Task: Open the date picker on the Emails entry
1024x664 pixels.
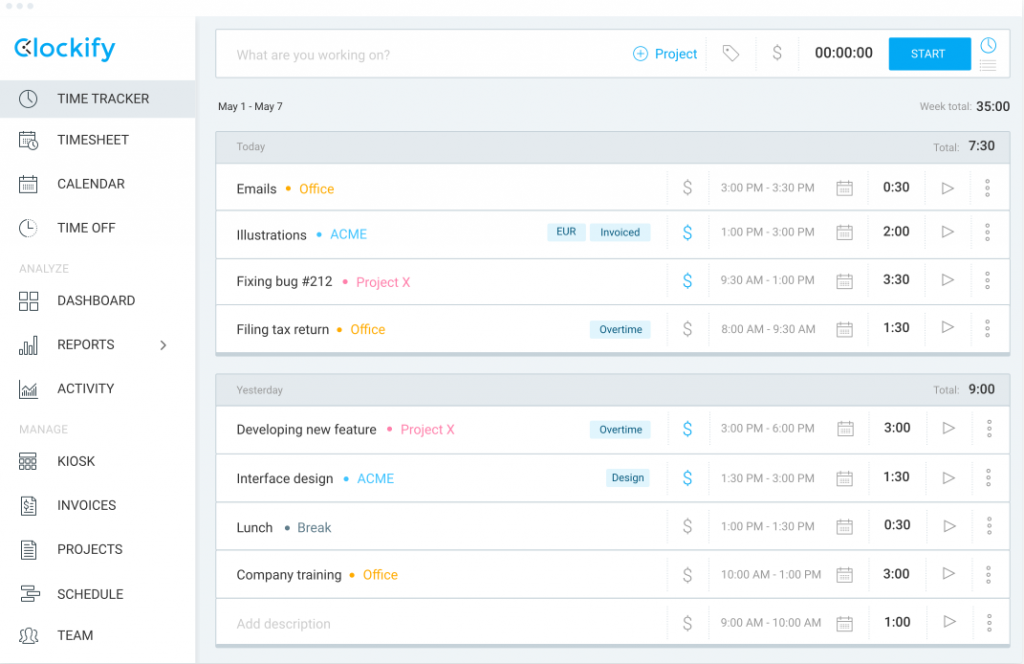Action: click(x=845, y=187)
